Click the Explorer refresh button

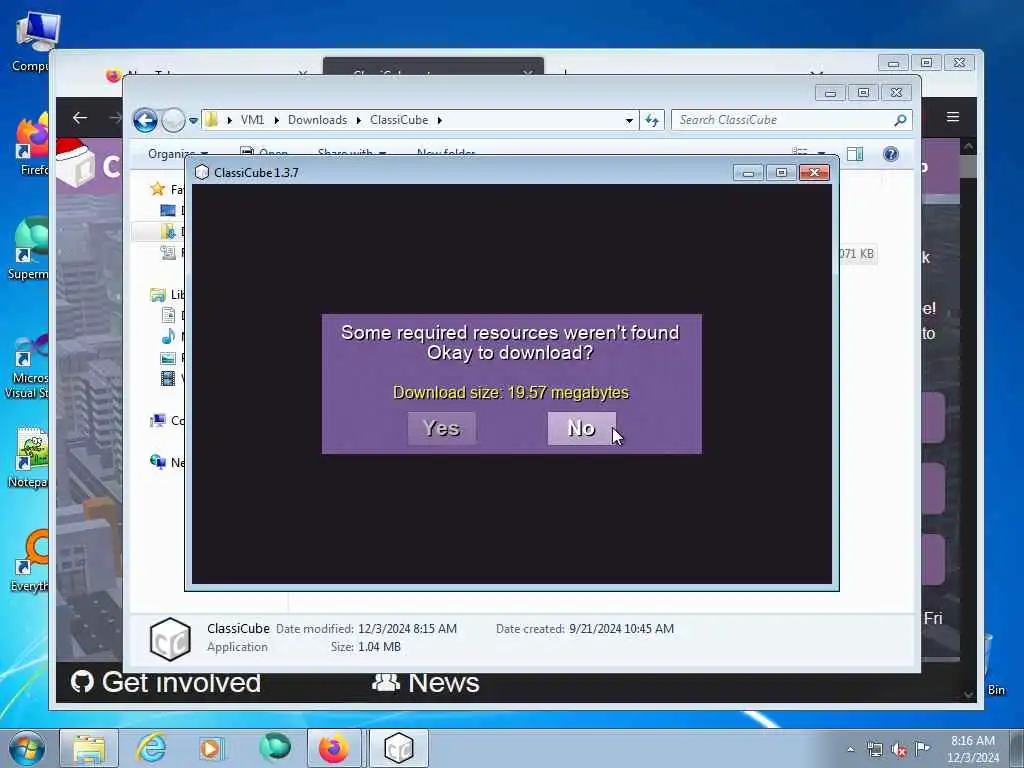tap(652, 120)
